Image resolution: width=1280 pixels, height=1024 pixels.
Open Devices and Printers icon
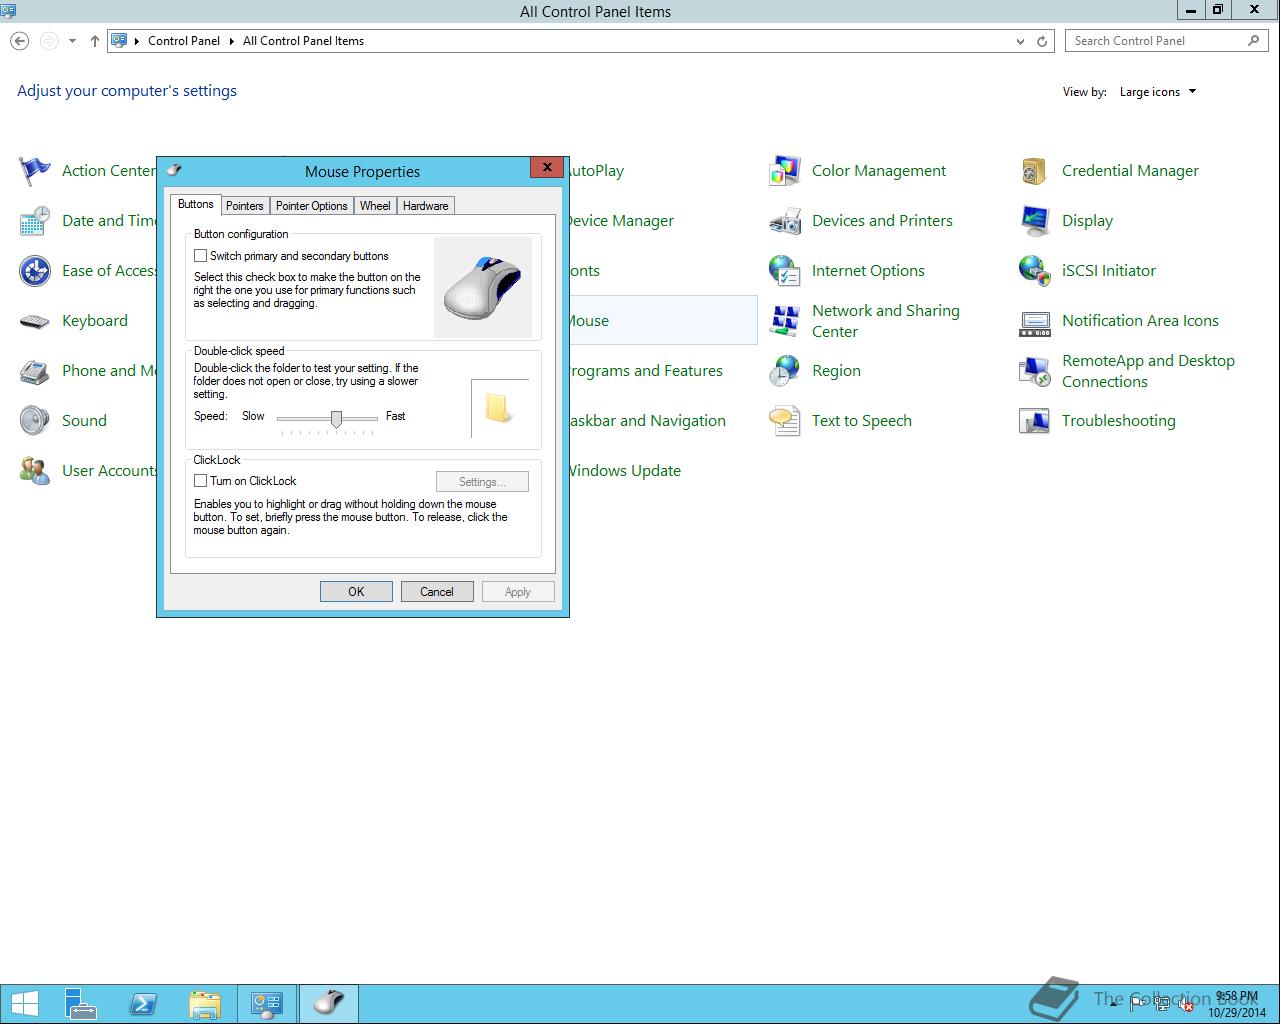pyautogui.click(x=785, y=221)
